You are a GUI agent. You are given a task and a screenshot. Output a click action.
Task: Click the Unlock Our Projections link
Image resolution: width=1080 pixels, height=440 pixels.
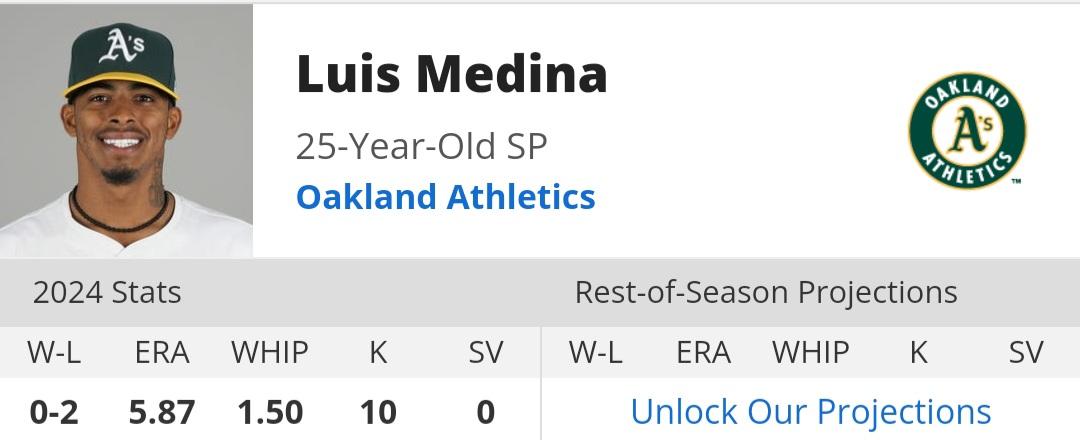(x=810, y=411)
